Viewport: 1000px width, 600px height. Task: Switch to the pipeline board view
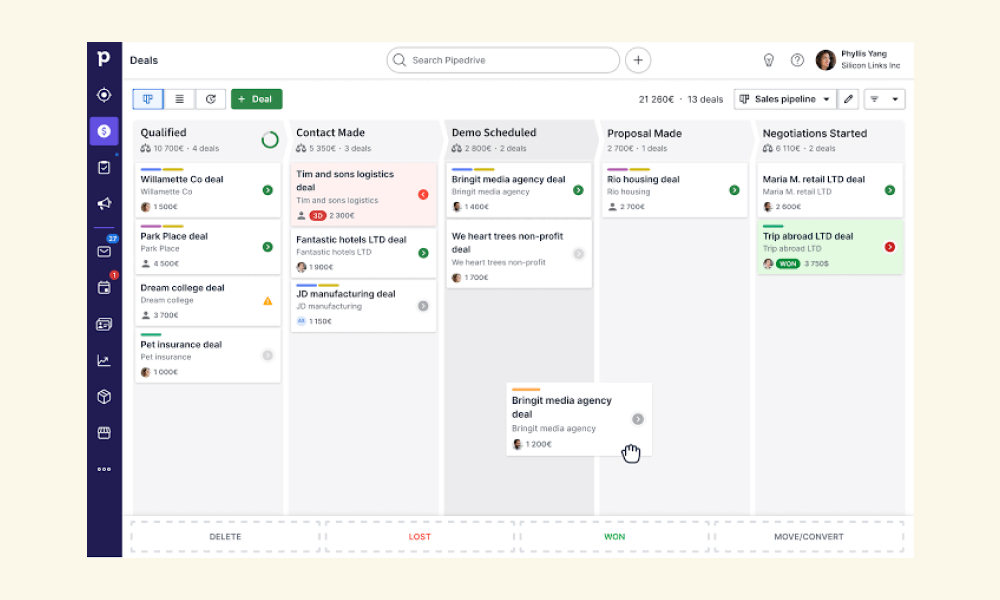148,99
